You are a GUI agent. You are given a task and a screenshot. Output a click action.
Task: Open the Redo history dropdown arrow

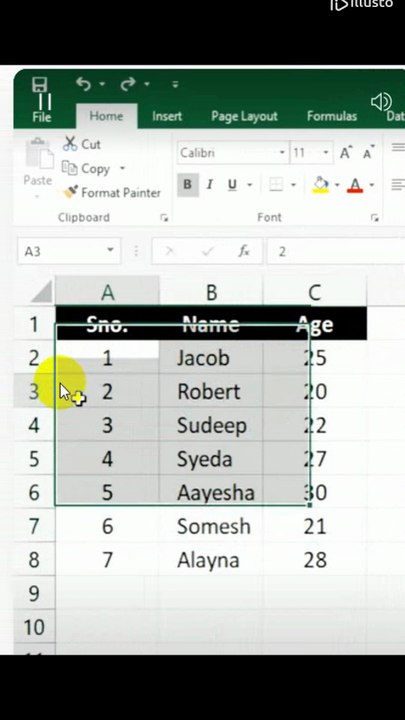(147, 84)
